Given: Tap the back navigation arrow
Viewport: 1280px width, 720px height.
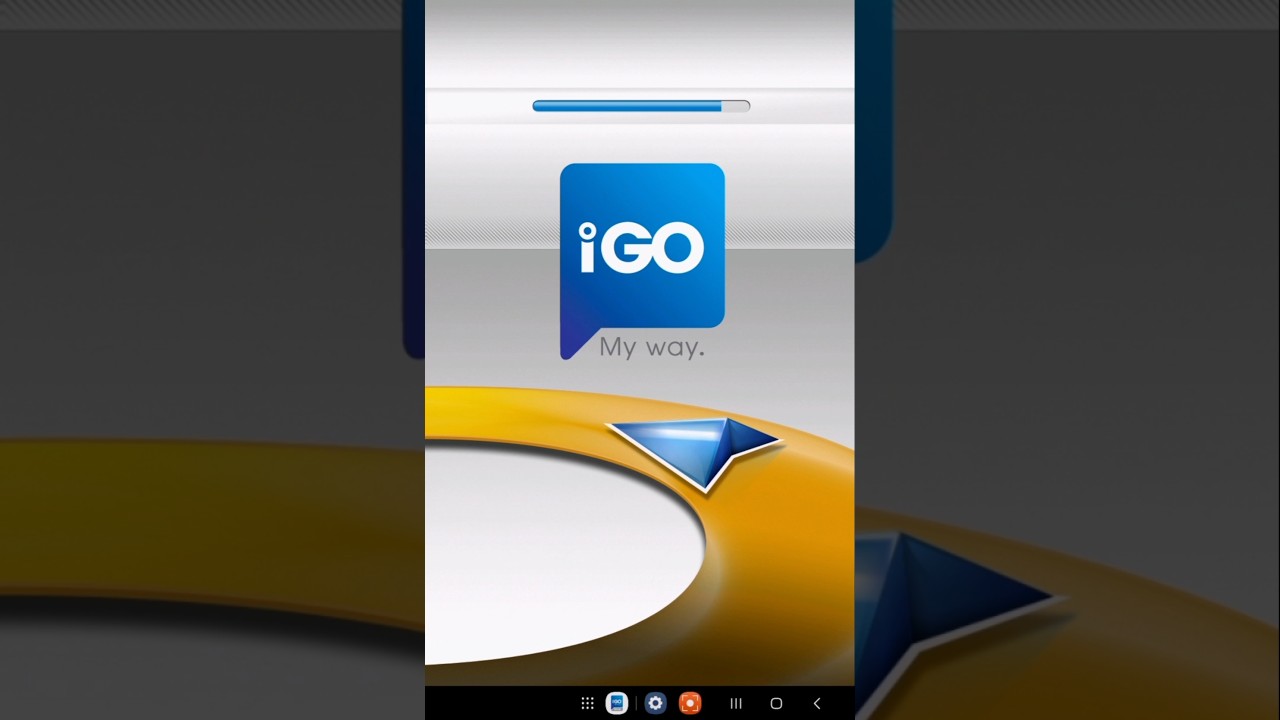Looking at the screenshot, I should point(817,704).
